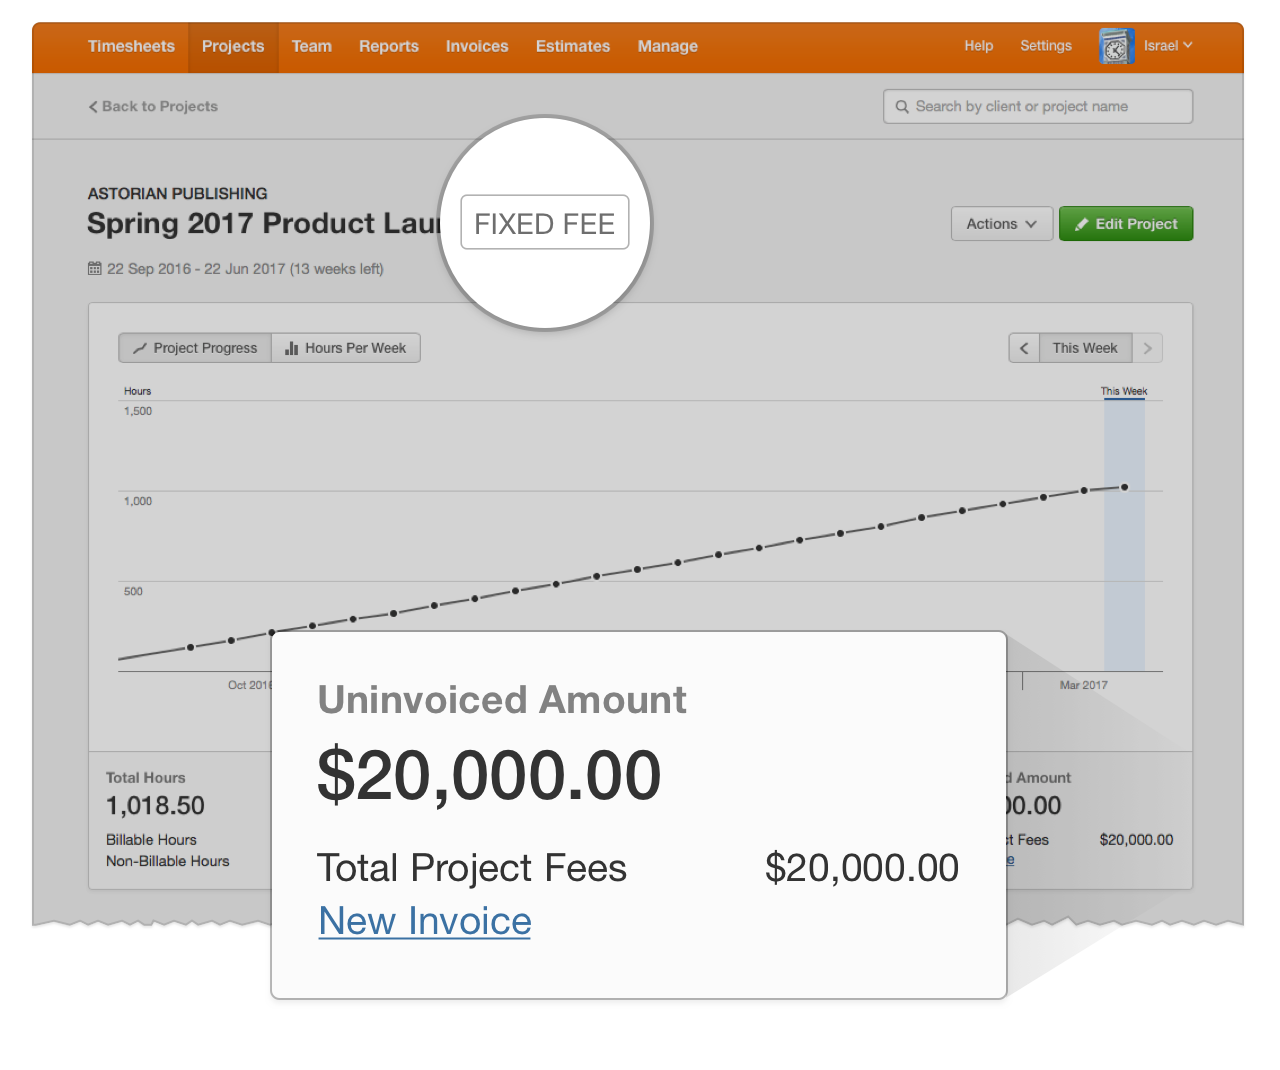Select the bar-chart icon on Hours Per Week
This screenshot has width=1280, height=1070.
(290, 348)
